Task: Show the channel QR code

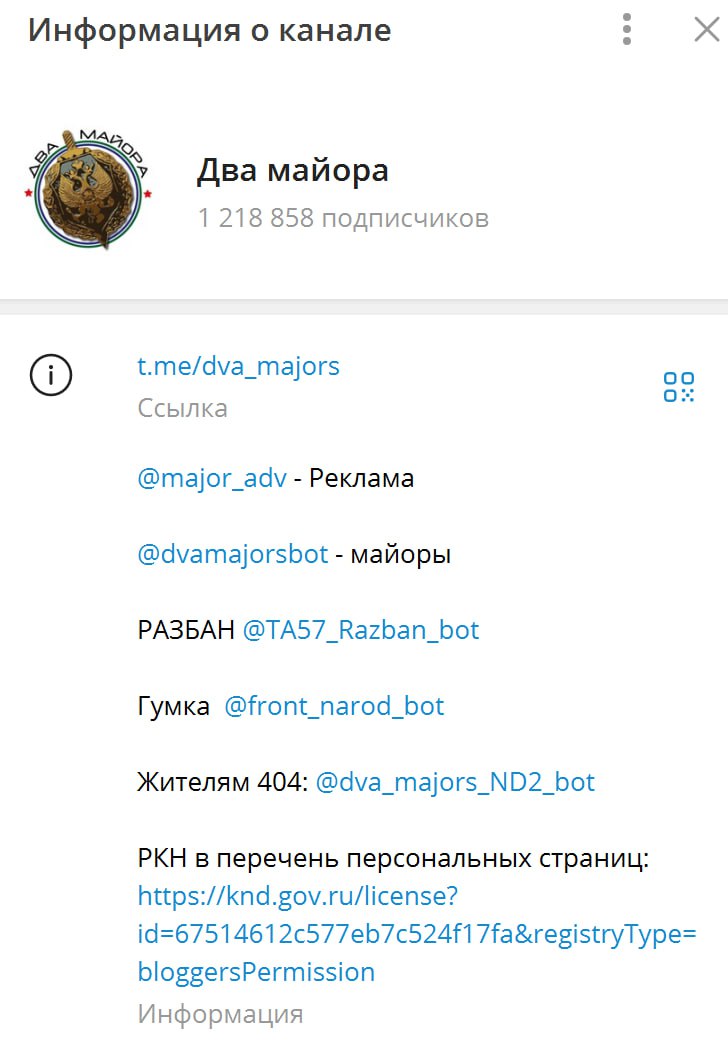Action: (x=679, y=387)
